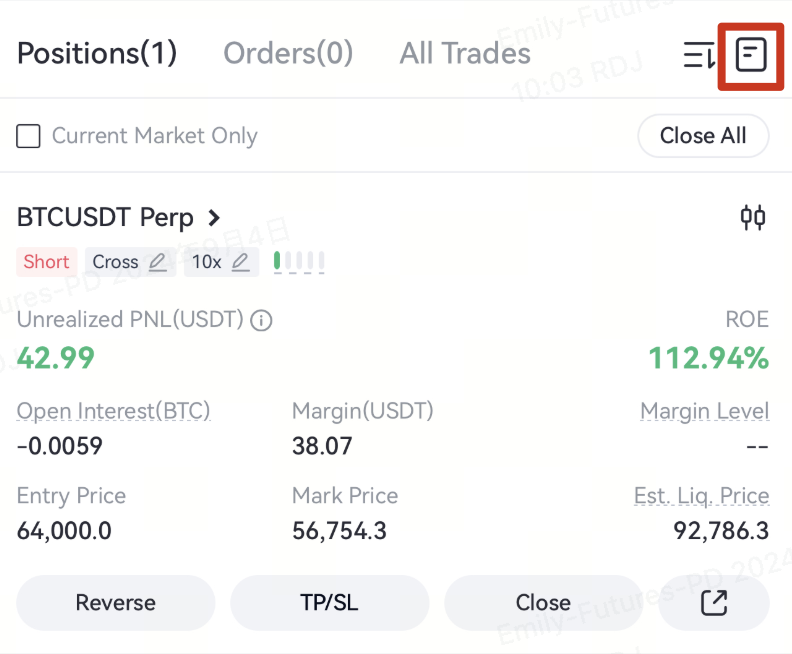Switch to the Orders(0) tab

(x=288, y=53)
